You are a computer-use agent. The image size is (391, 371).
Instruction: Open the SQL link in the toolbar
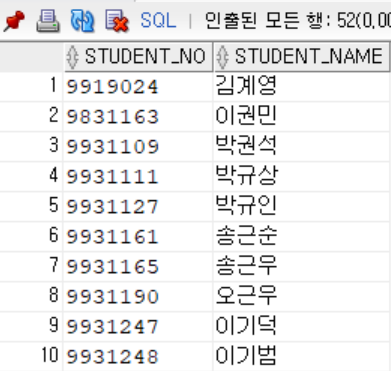158,21
